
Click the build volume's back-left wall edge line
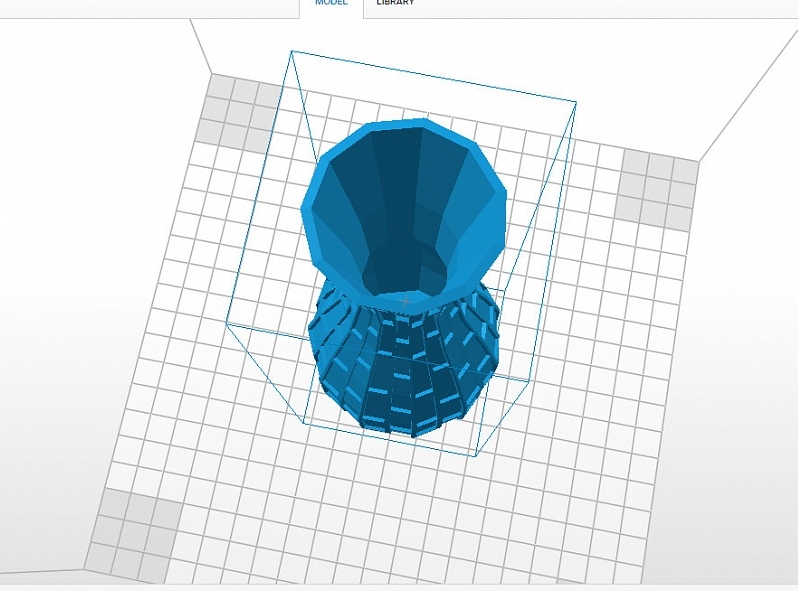pos(201,46)
